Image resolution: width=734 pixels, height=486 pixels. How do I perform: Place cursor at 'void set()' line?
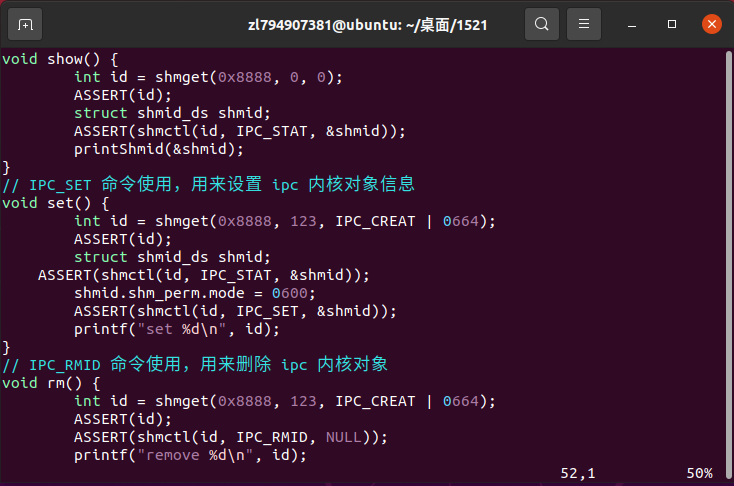coord(56,203)
